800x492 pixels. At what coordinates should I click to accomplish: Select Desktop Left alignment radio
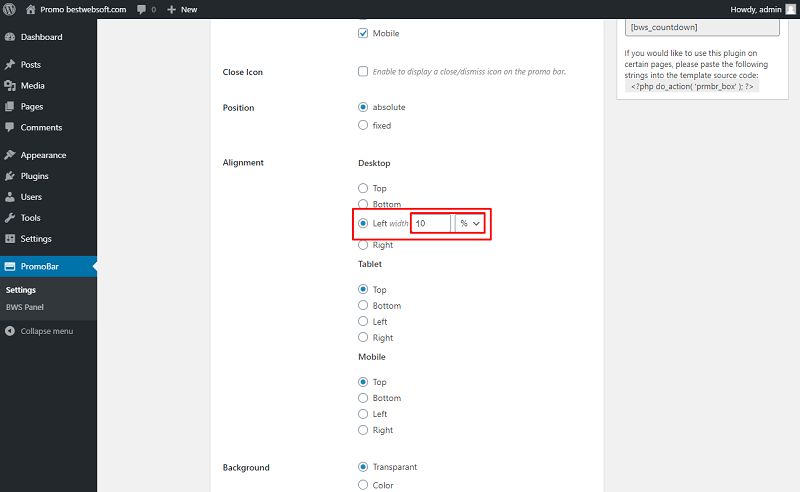click(x=363, y=223)
